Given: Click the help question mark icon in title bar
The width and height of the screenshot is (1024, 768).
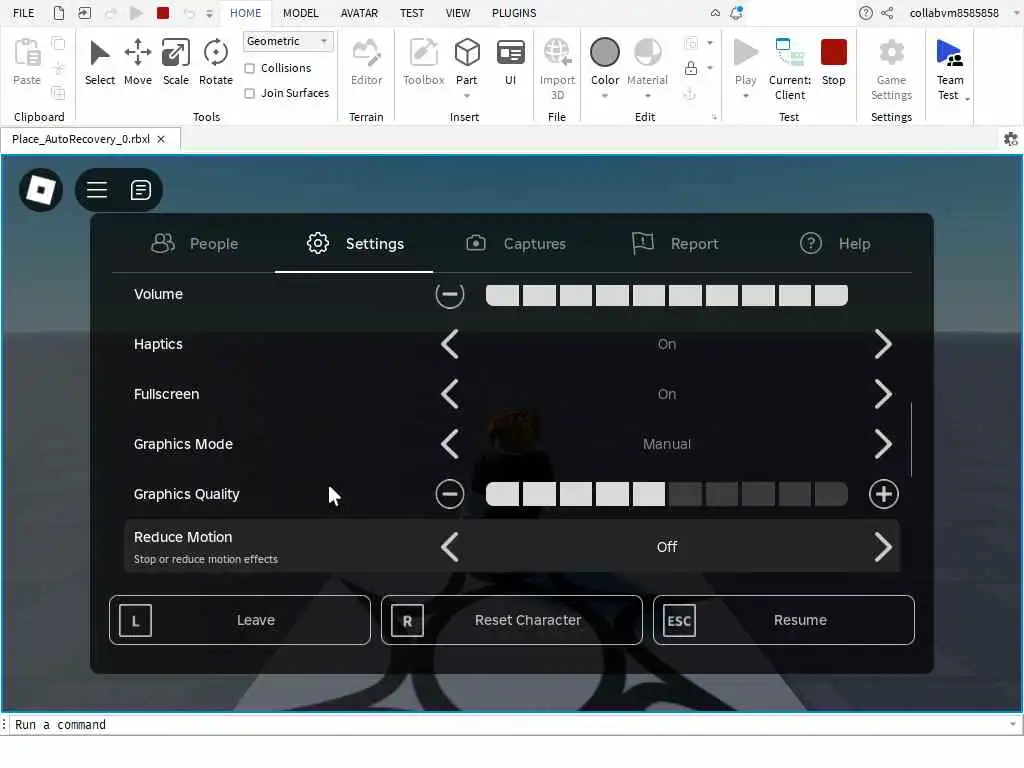Looking at the screenshot, I should pyautogui.click(x=865, y=13).
